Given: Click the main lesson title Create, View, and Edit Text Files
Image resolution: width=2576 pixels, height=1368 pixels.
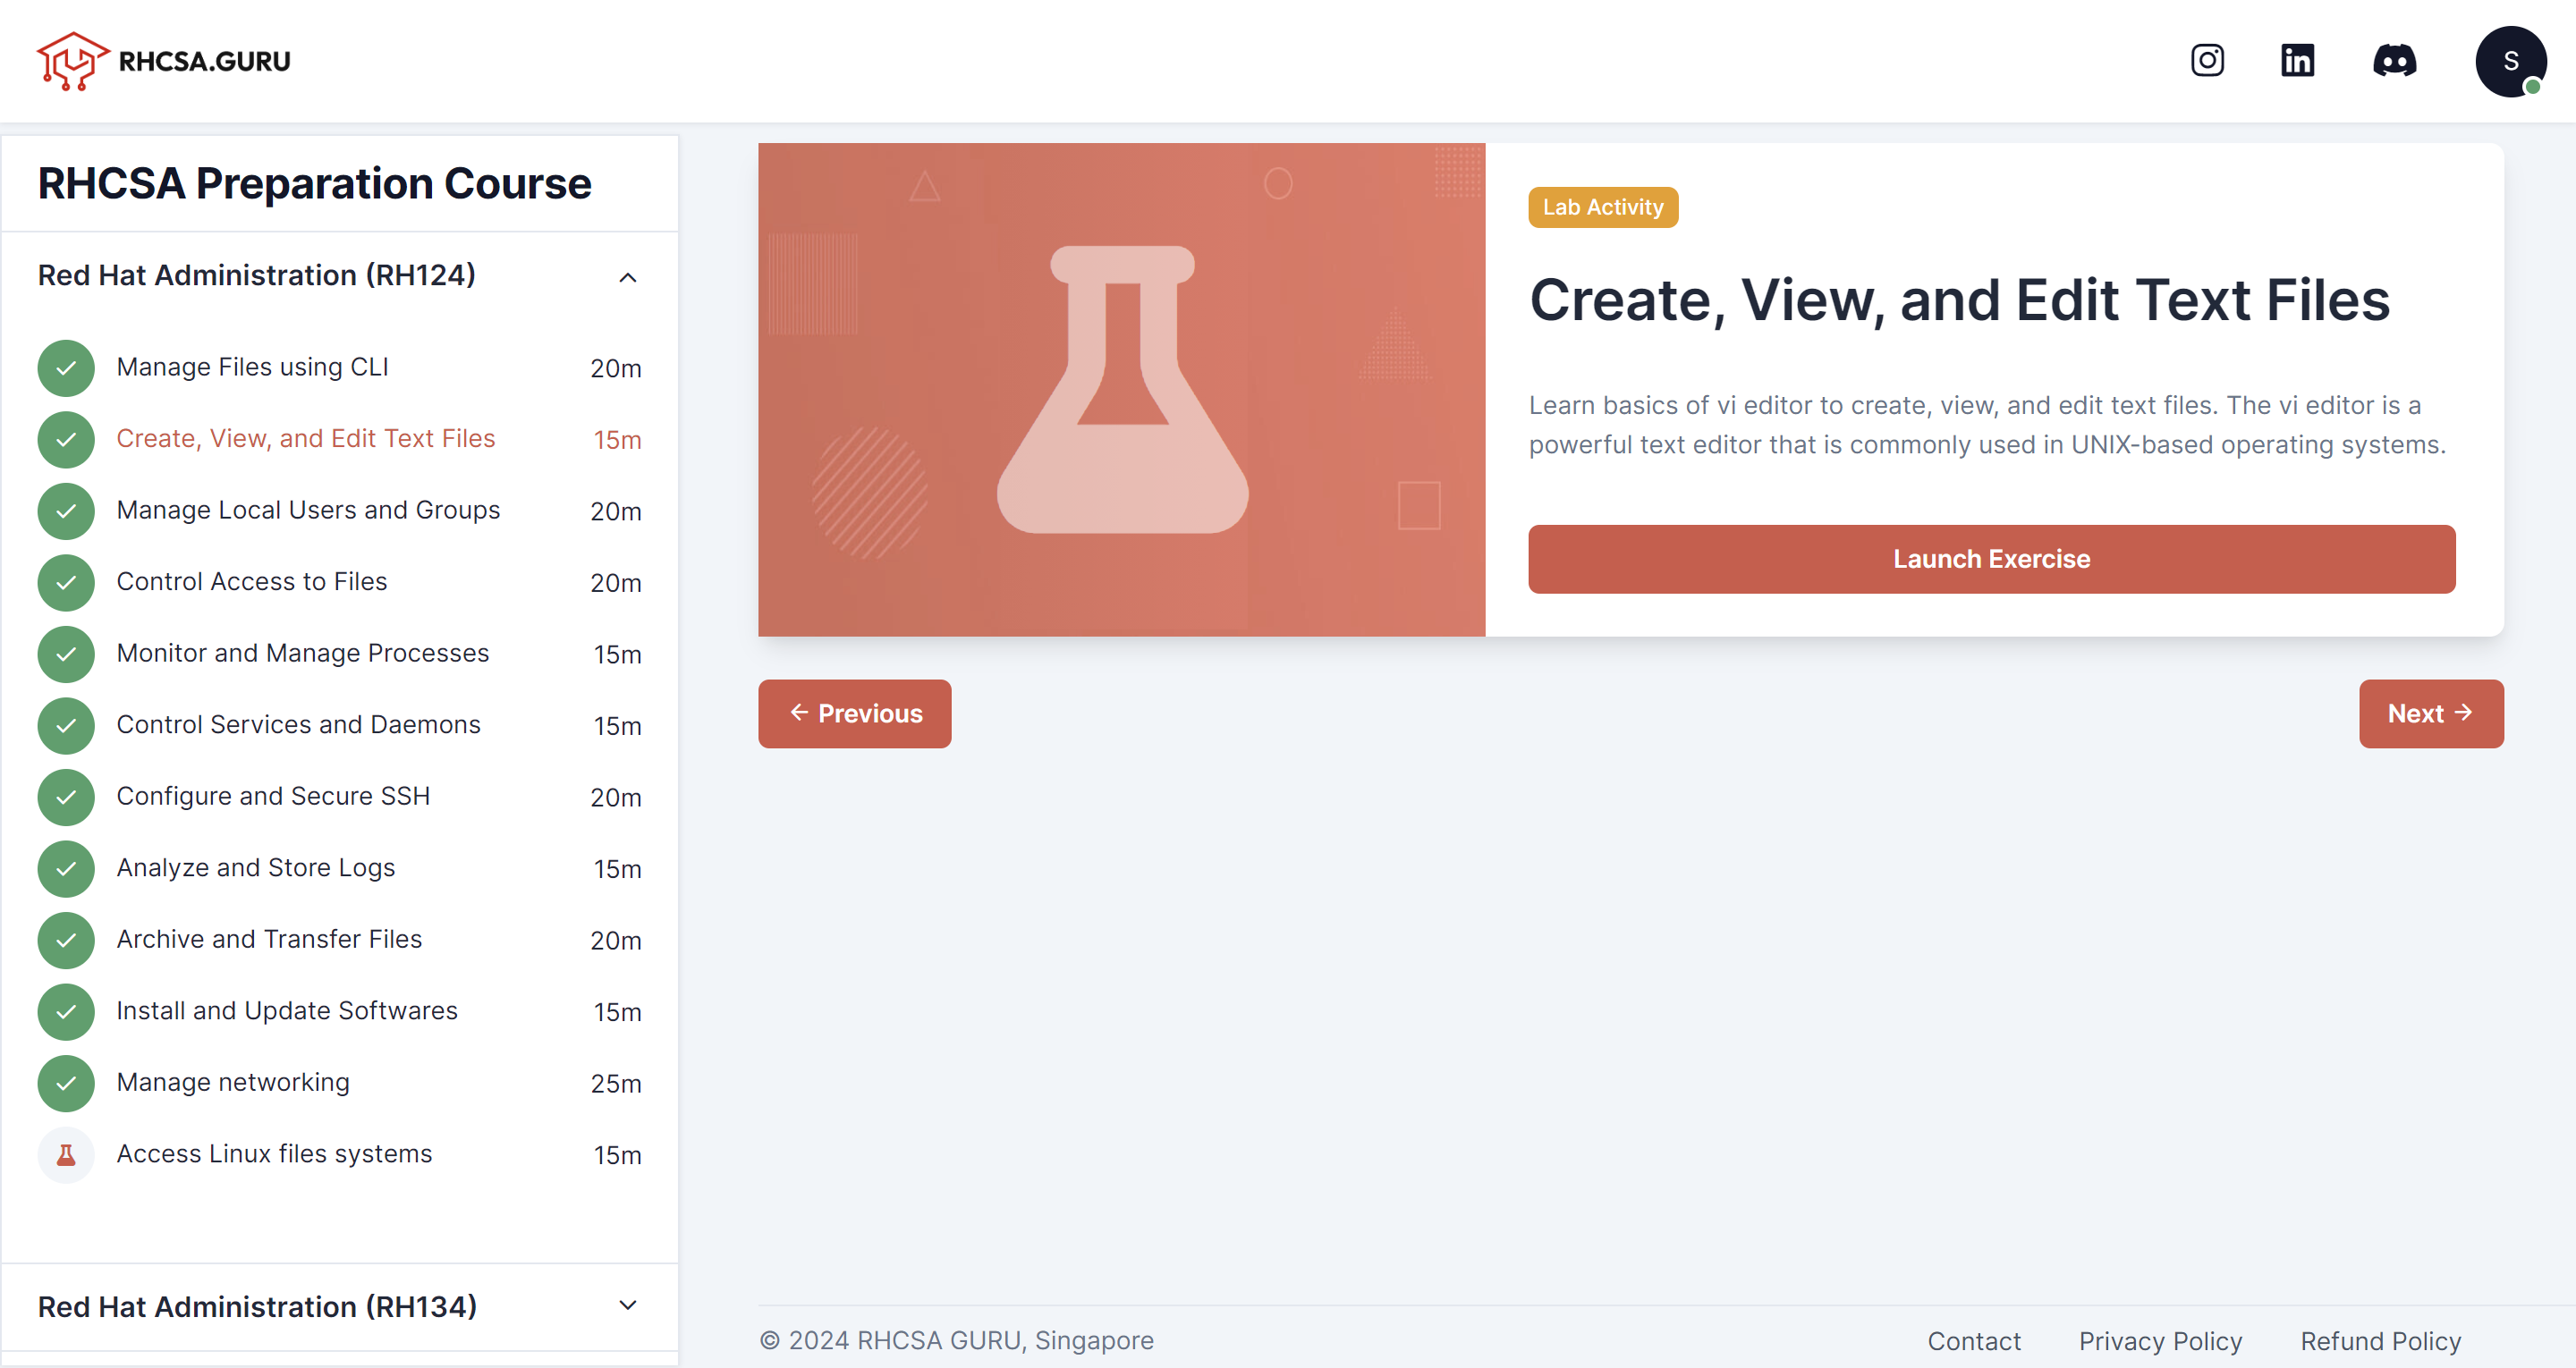Looking at the screenshot, I should [1959, 300].
